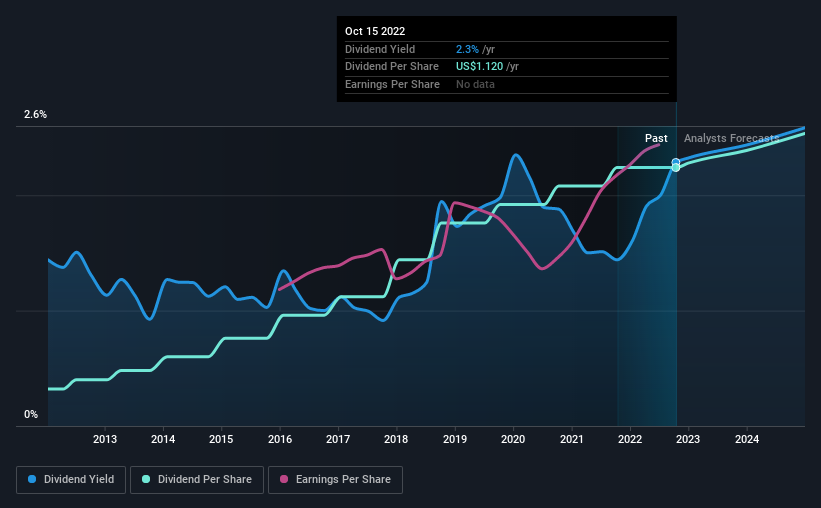Toggle the Earnings Per Share legend button
This screenshot has height=508, width=821.
(335, 479)
